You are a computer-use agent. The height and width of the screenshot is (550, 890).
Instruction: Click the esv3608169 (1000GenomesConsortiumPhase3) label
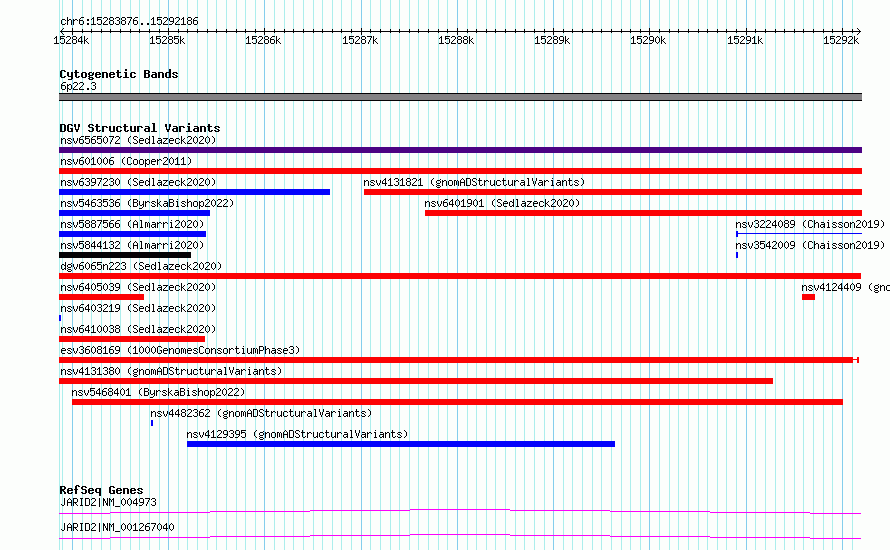coord(180,350)
